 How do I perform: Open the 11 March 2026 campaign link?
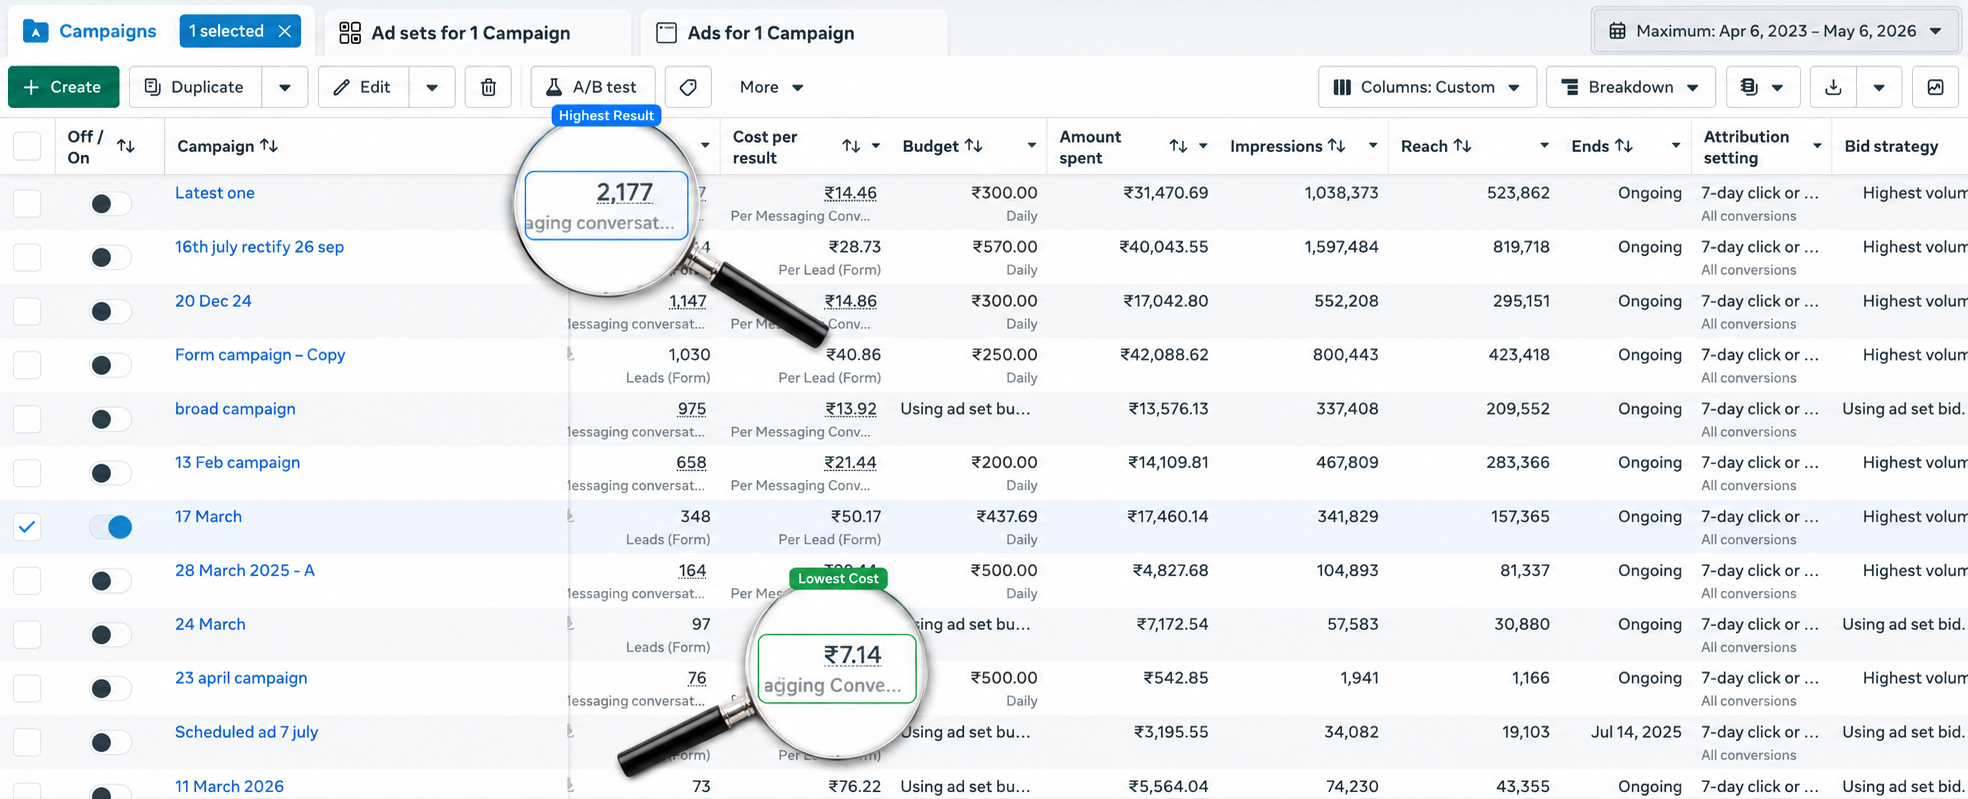229,786
